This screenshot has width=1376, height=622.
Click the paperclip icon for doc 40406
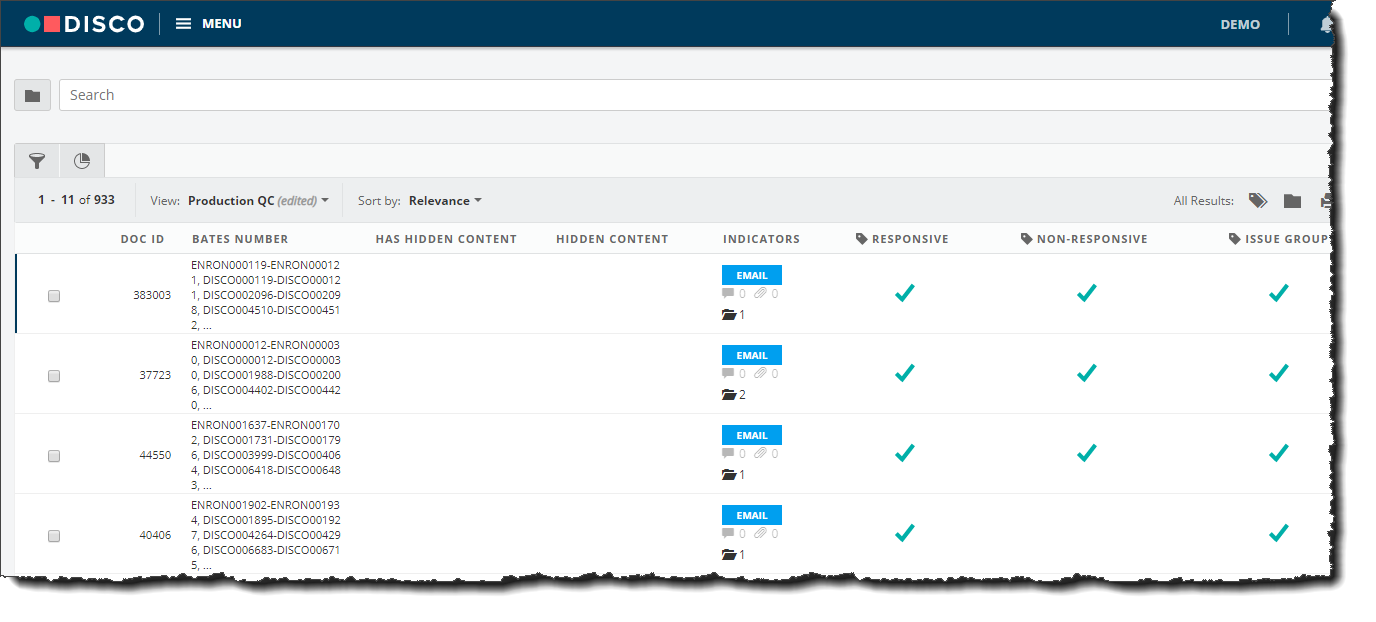point(760,534)
